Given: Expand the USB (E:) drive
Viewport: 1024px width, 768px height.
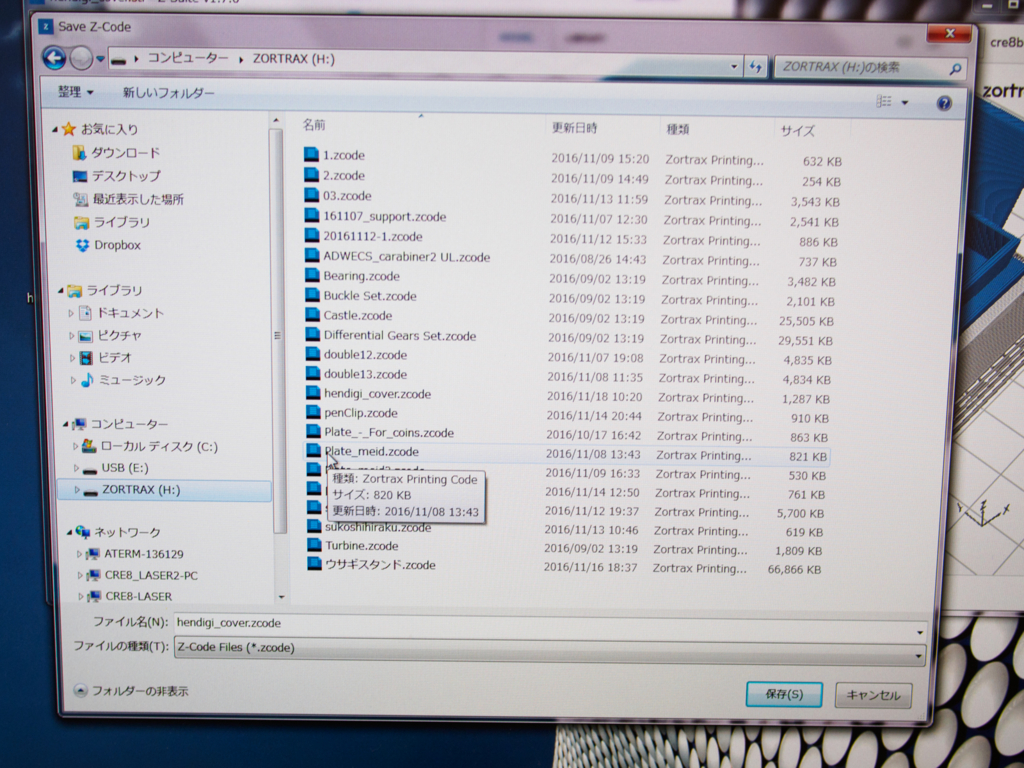Looking at the screenshot, I should pyautogui.click(x=76, y=468).
